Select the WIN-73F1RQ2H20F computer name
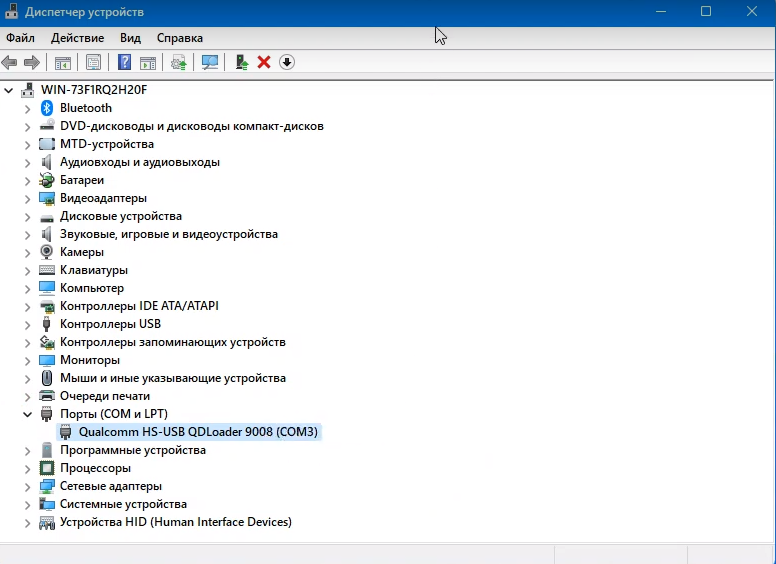 pyautogui.click(x=94, y=90)
